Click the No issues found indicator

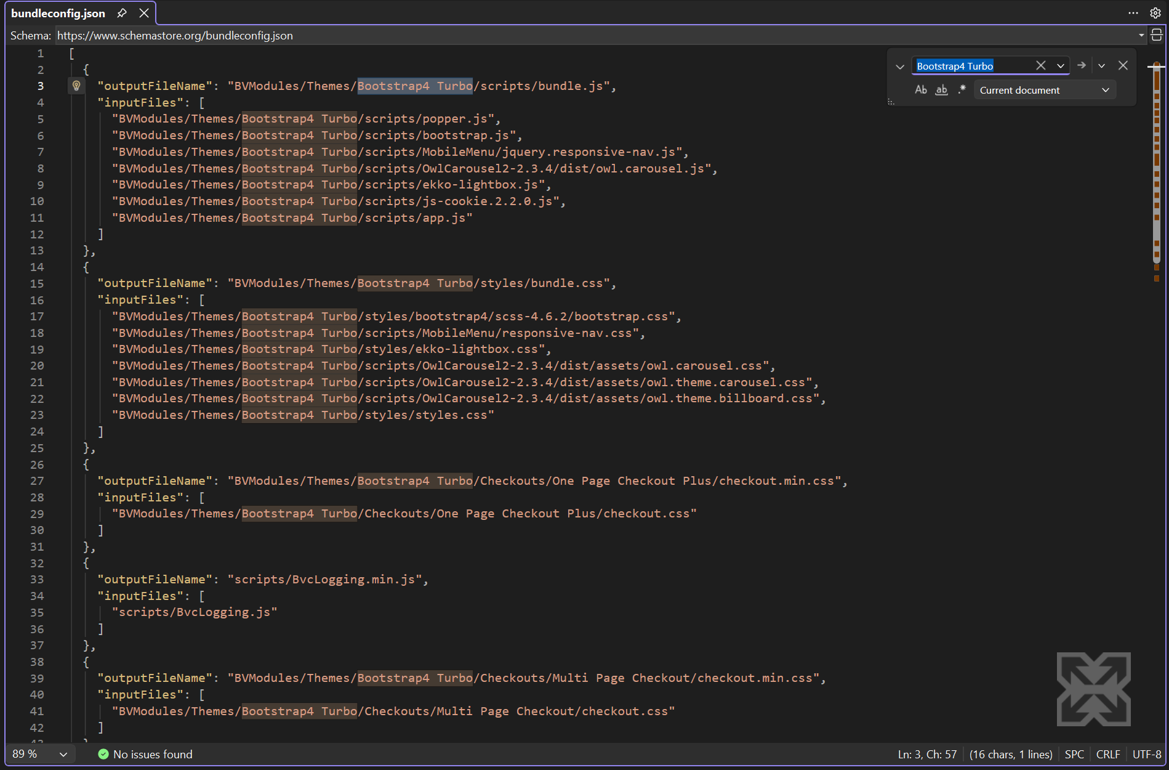point(145,754)
